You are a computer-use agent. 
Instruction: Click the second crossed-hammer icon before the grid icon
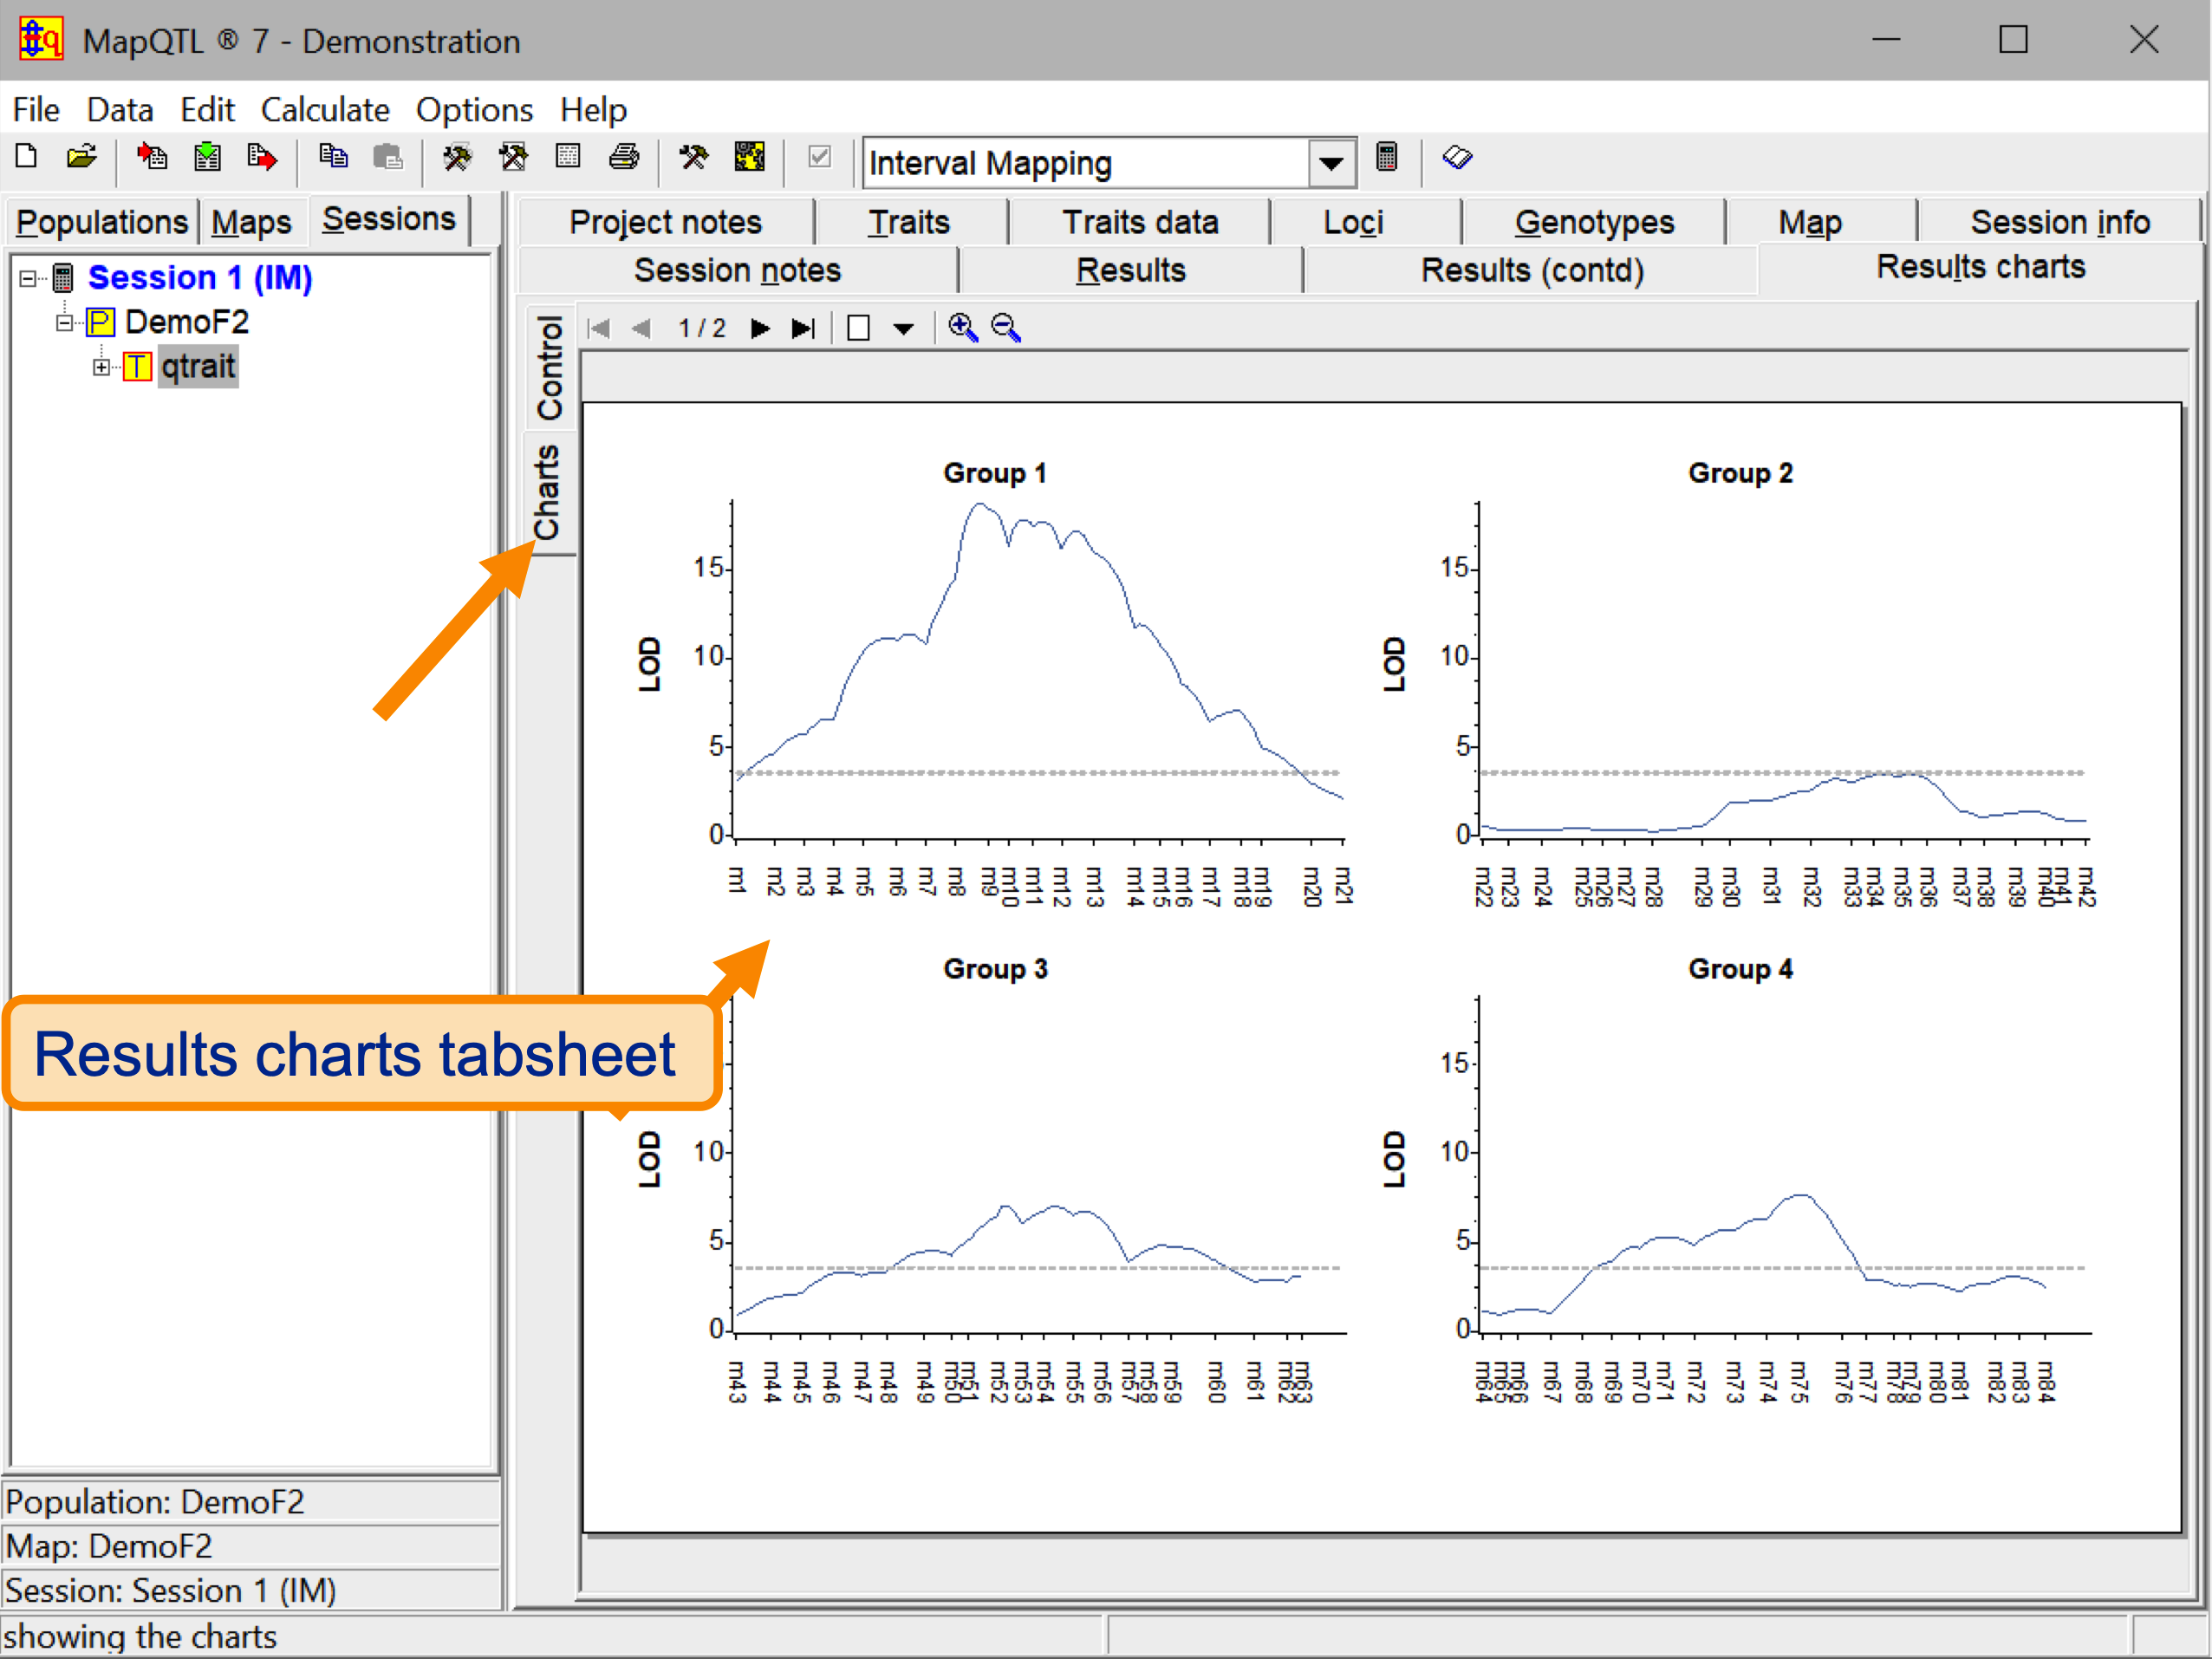point(513,158)
